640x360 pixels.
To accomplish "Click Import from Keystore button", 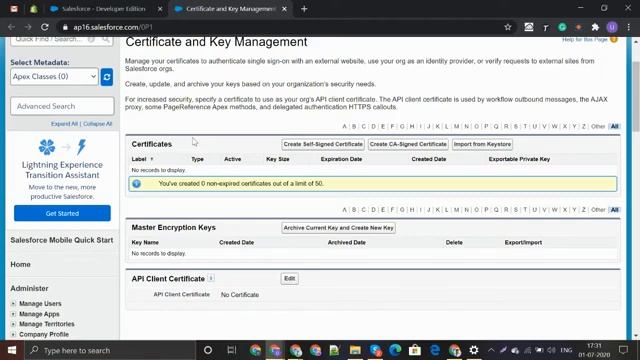I will click(x=482, y=144).
